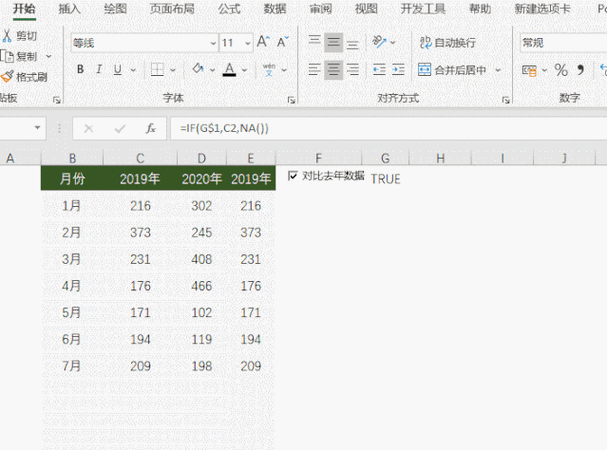Expand underline style dropdown arrow
Viewport: 607px width, 450px height.
coord(133,70)
